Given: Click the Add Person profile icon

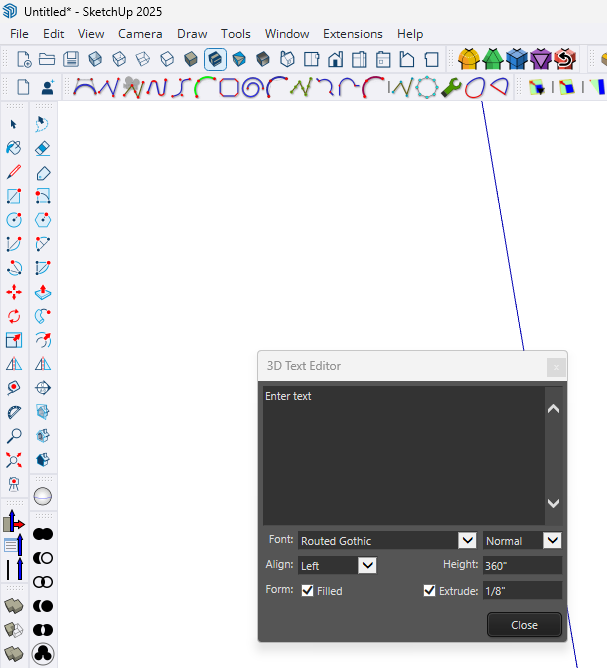Looking at the screenshot, I should pyautogui.click(x=48, y=87).
